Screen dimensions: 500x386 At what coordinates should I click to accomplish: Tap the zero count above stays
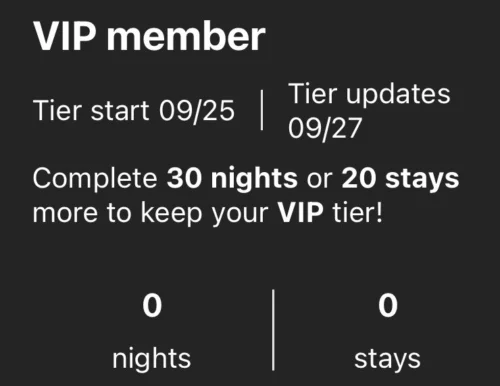[388, 306]
